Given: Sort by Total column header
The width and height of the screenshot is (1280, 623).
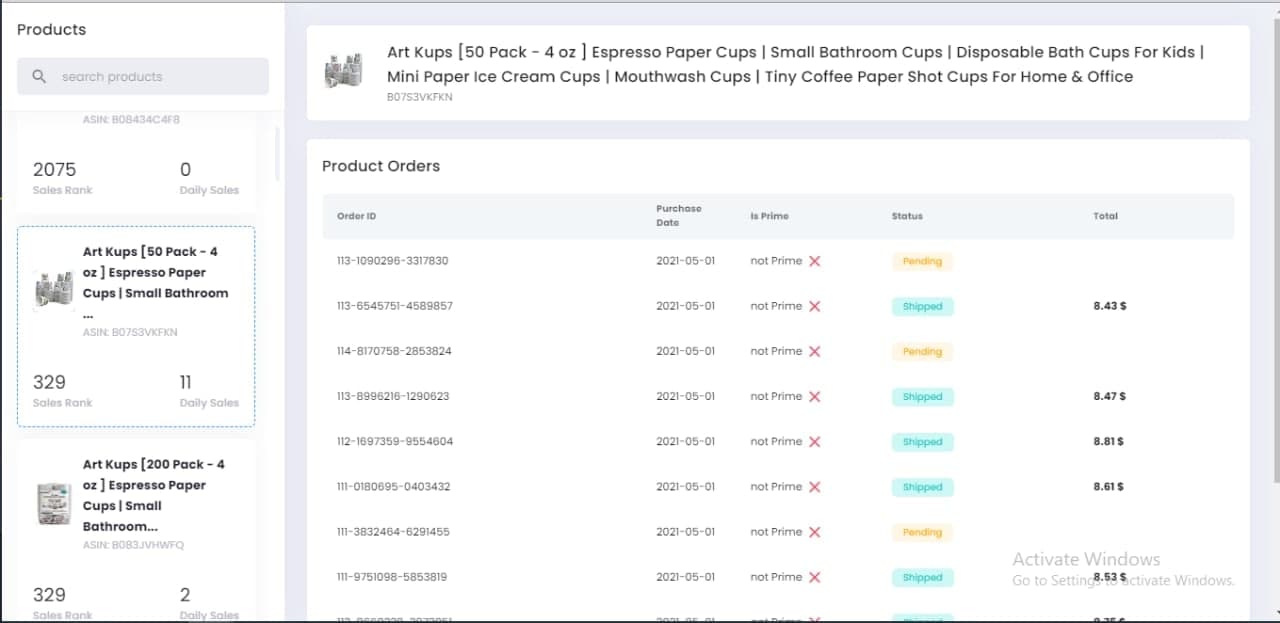Looking at the screenshot, I should 1105,216.
